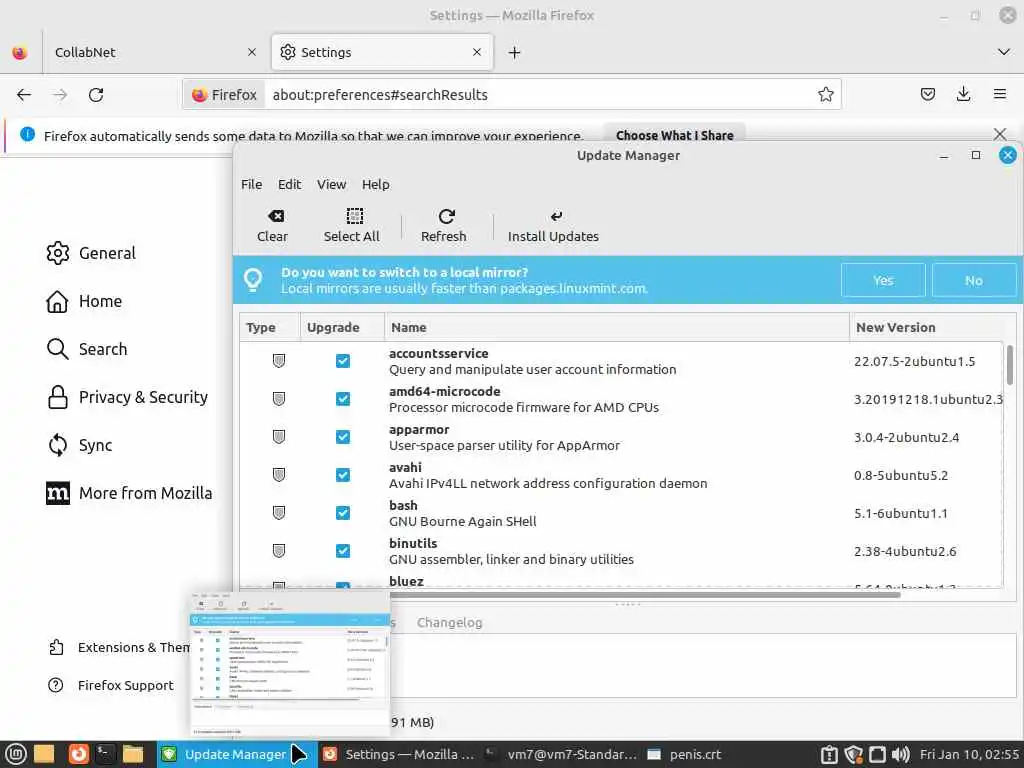Click the Refresh icon in Update Manager
Viewport: 1024px width, 768px height.
(447, 216)
